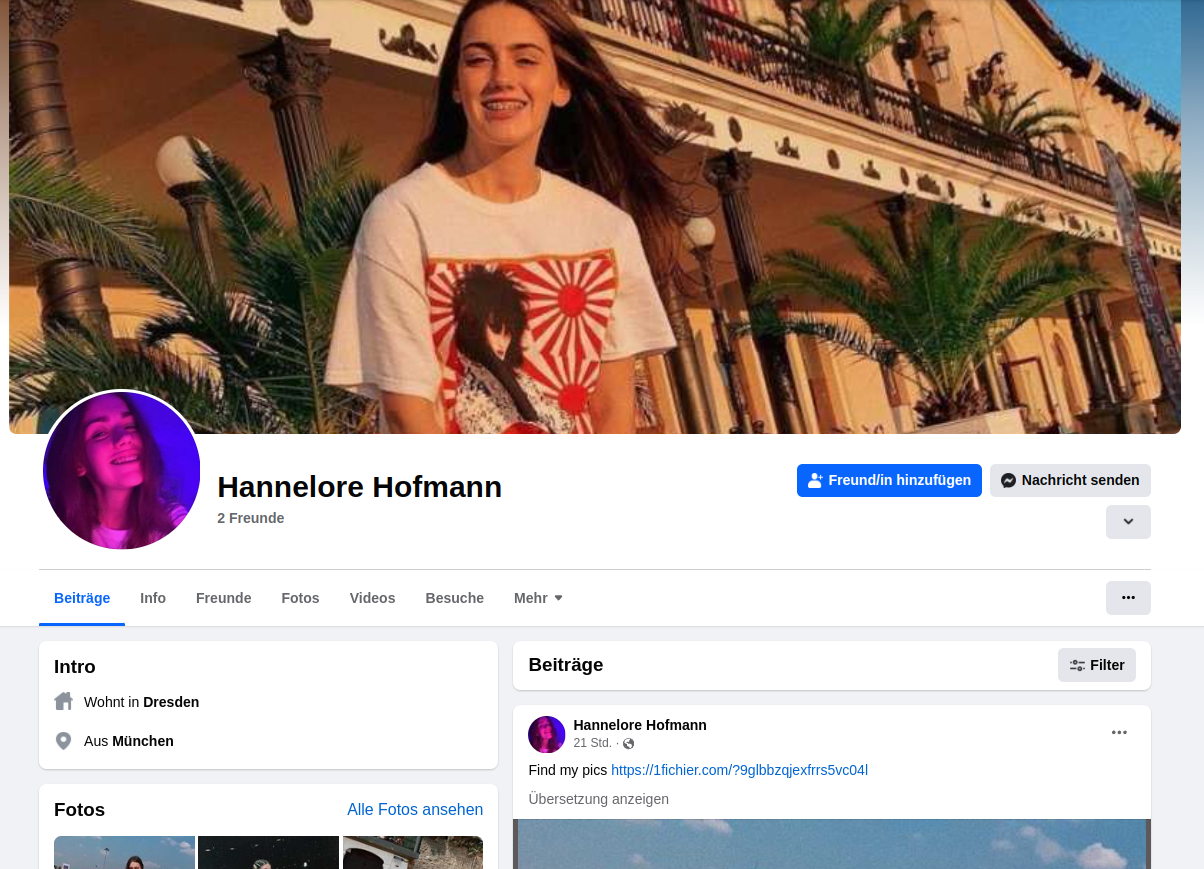Viewport: 1204px width, 869px height.
Task: Open the Filter button for posts
Action: click(1097, 665)
